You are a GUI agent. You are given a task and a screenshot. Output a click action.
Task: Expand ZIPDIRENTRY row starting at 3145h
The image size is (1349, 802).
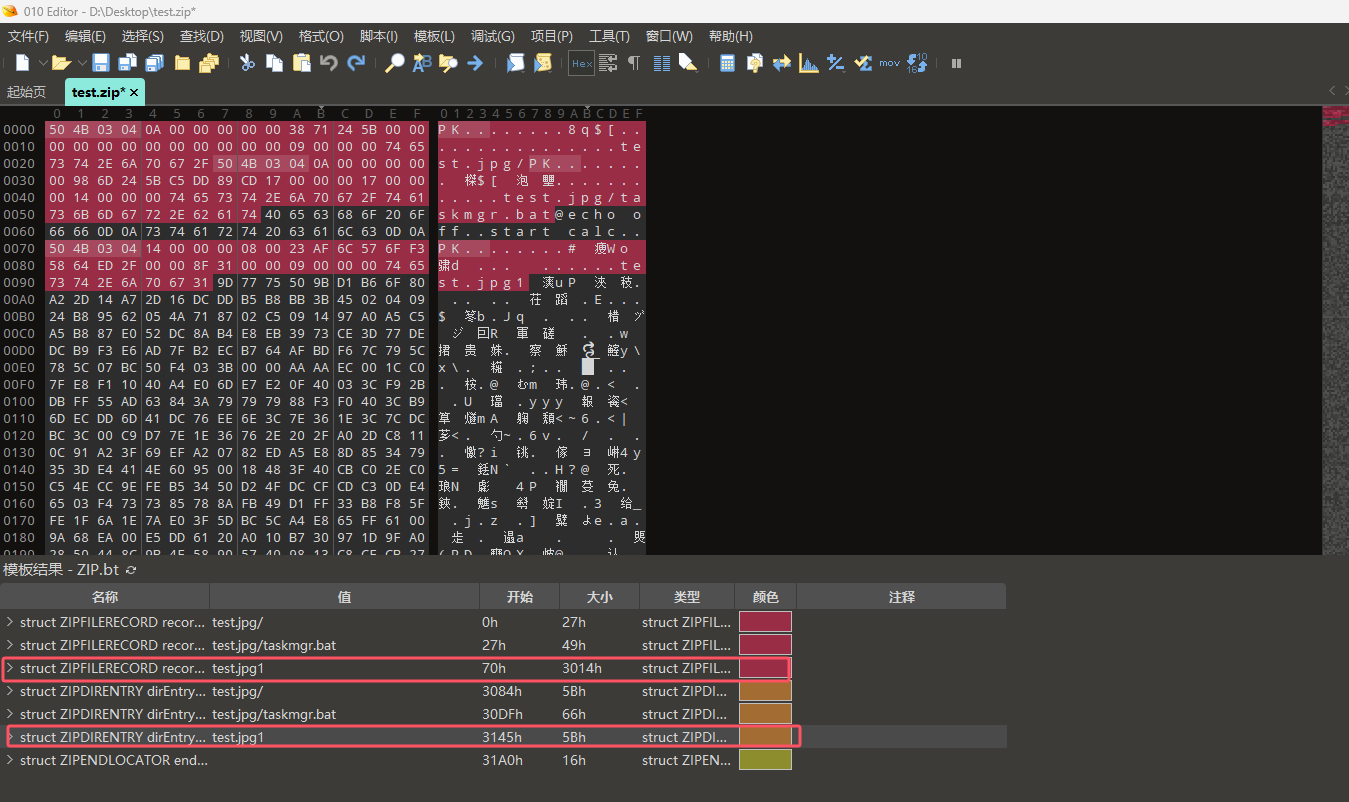pos(10,737)
